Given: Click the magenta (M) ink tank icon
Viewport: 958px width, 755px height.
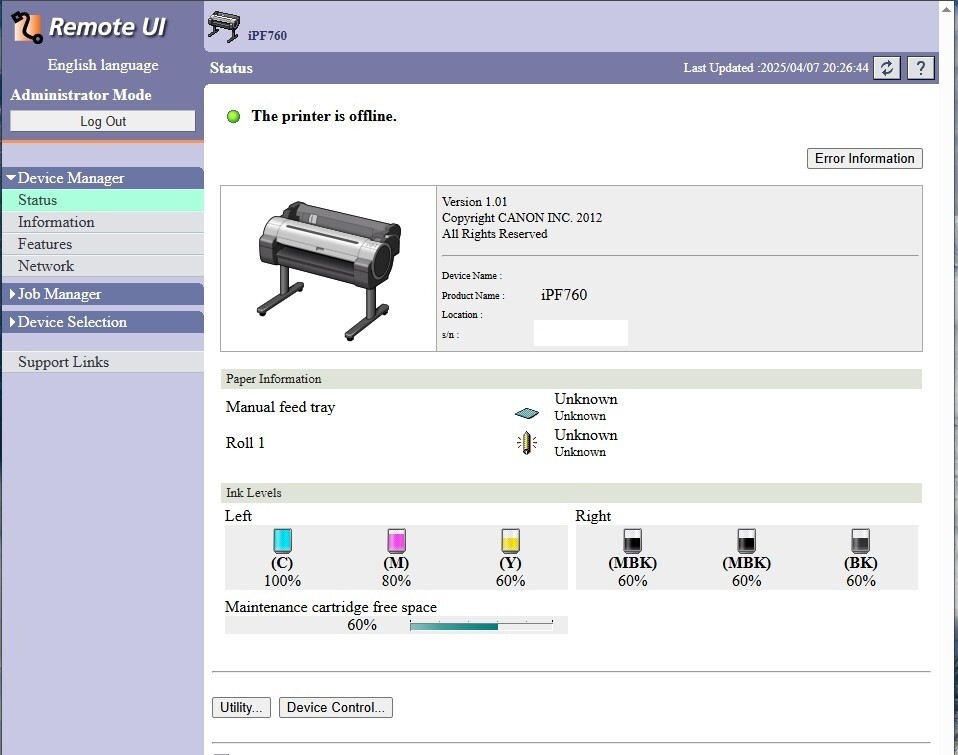Looking at the screenshot, I should click(396, 541).
